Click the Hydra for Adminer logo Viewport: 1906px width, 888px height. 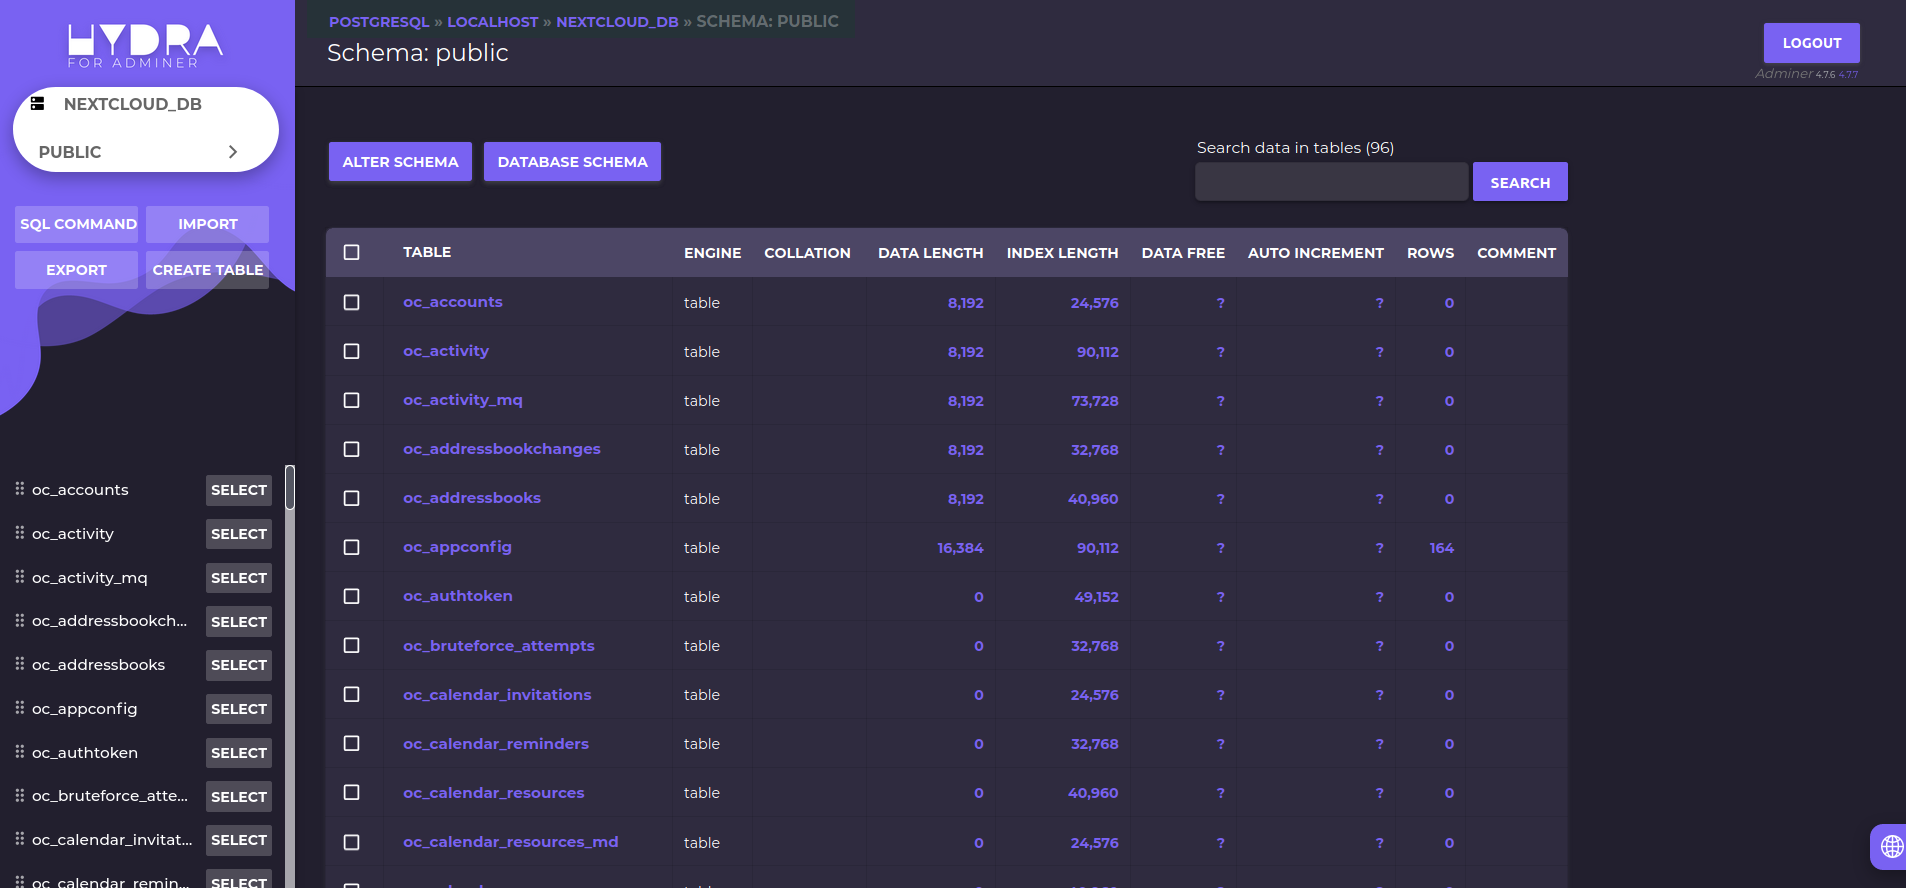point(145,46)
